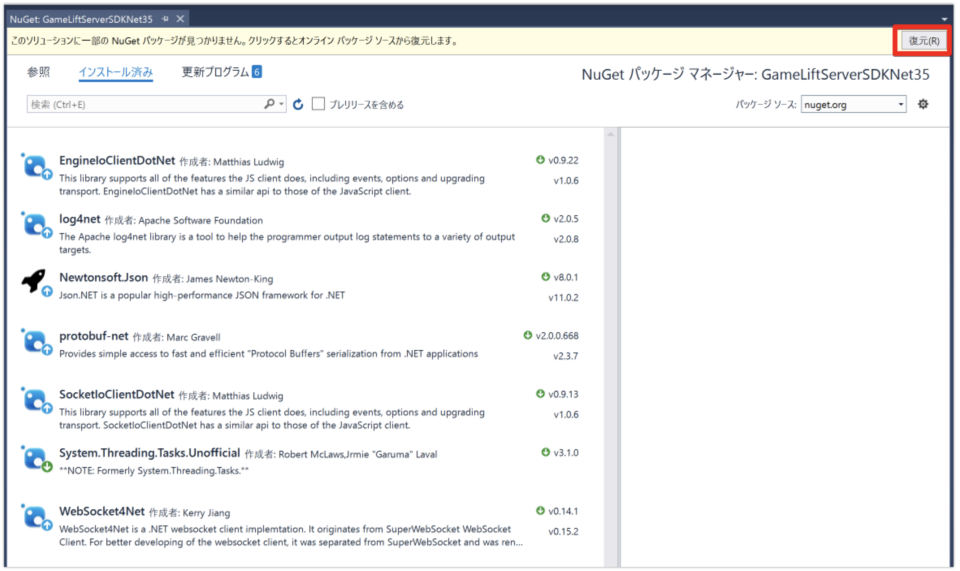
Task: Open the package source nuget.org dropdown
Action: (853, 104)
